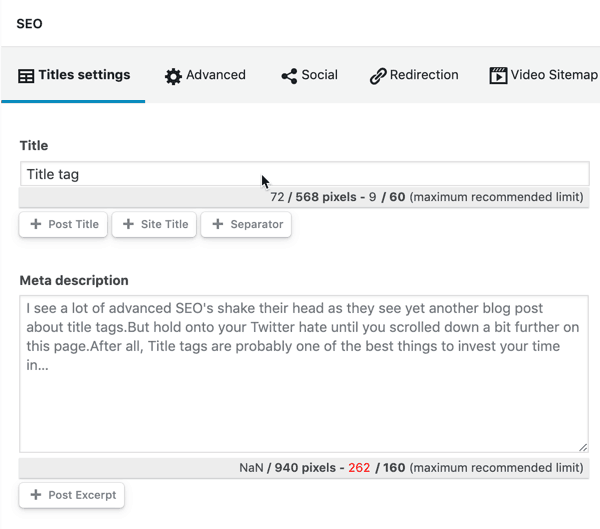The height and width of the screenshot is (529, 600).
Task: Click the video play icon beside Video Sitemap
Action: tap(498, 75)
